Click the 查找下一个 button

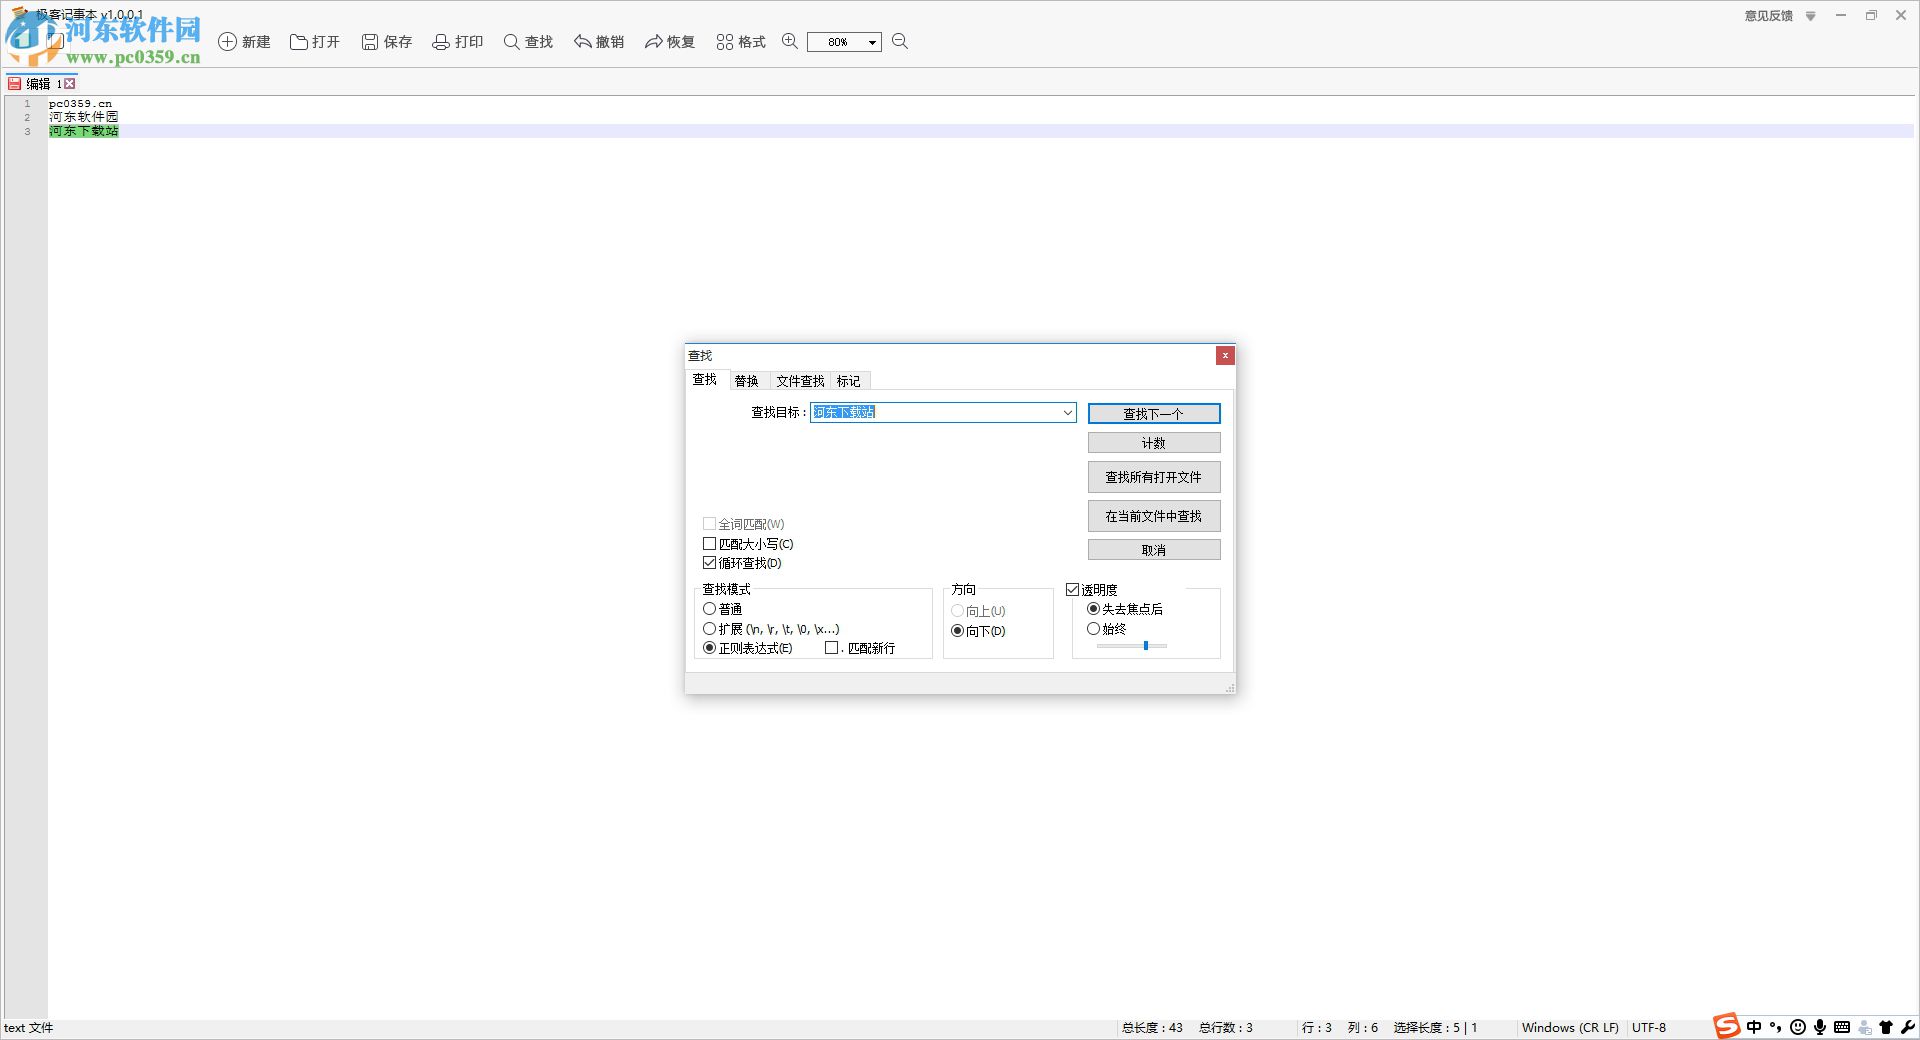1153,413
